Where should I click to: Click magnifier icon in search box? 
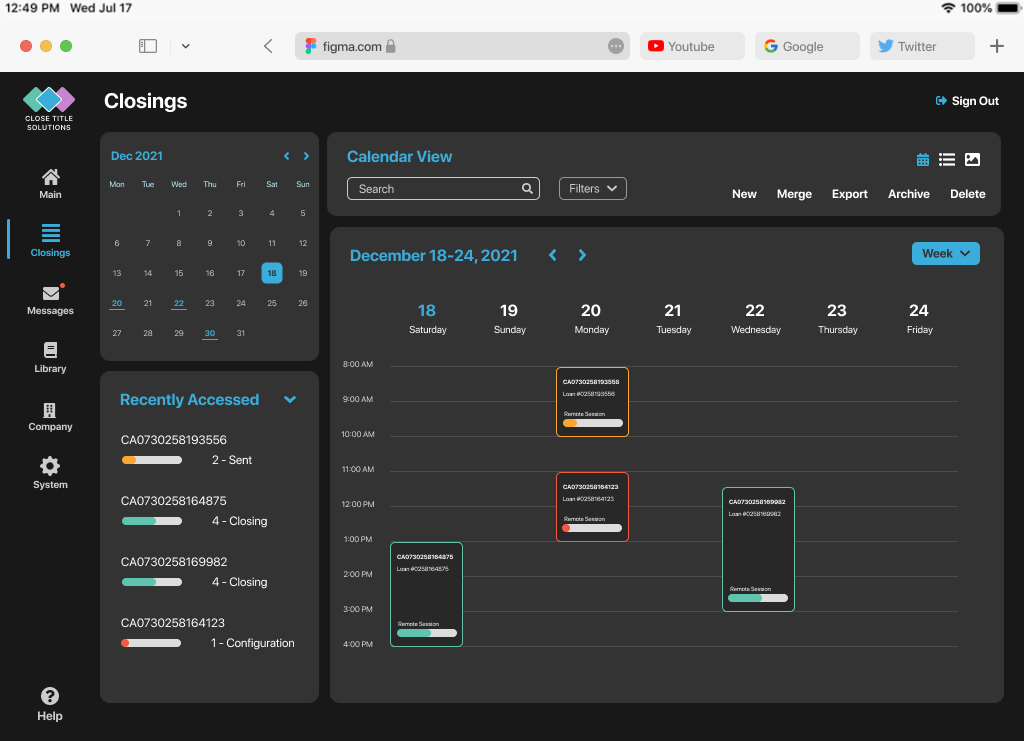[527, 189]
